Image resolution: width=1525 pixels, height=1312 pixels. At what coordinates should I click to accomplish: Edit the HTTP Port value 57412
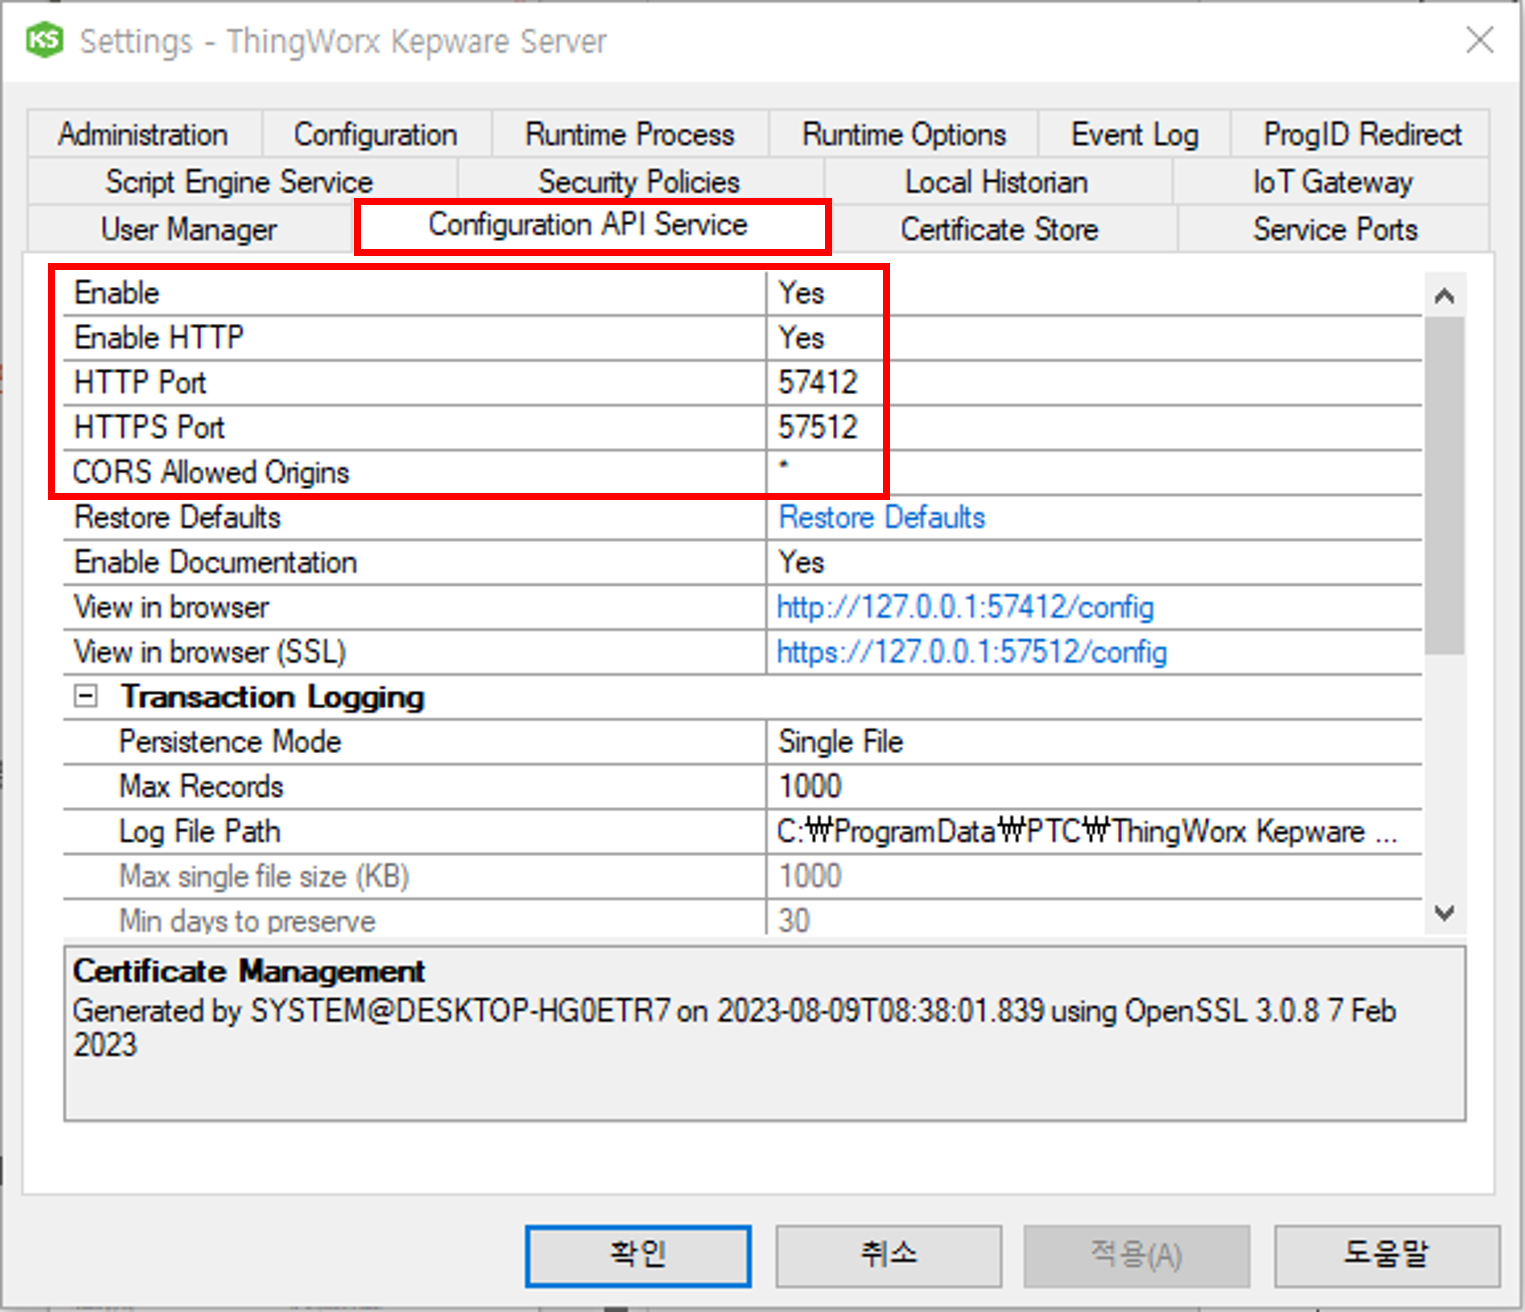click(x=1094, y=383)
